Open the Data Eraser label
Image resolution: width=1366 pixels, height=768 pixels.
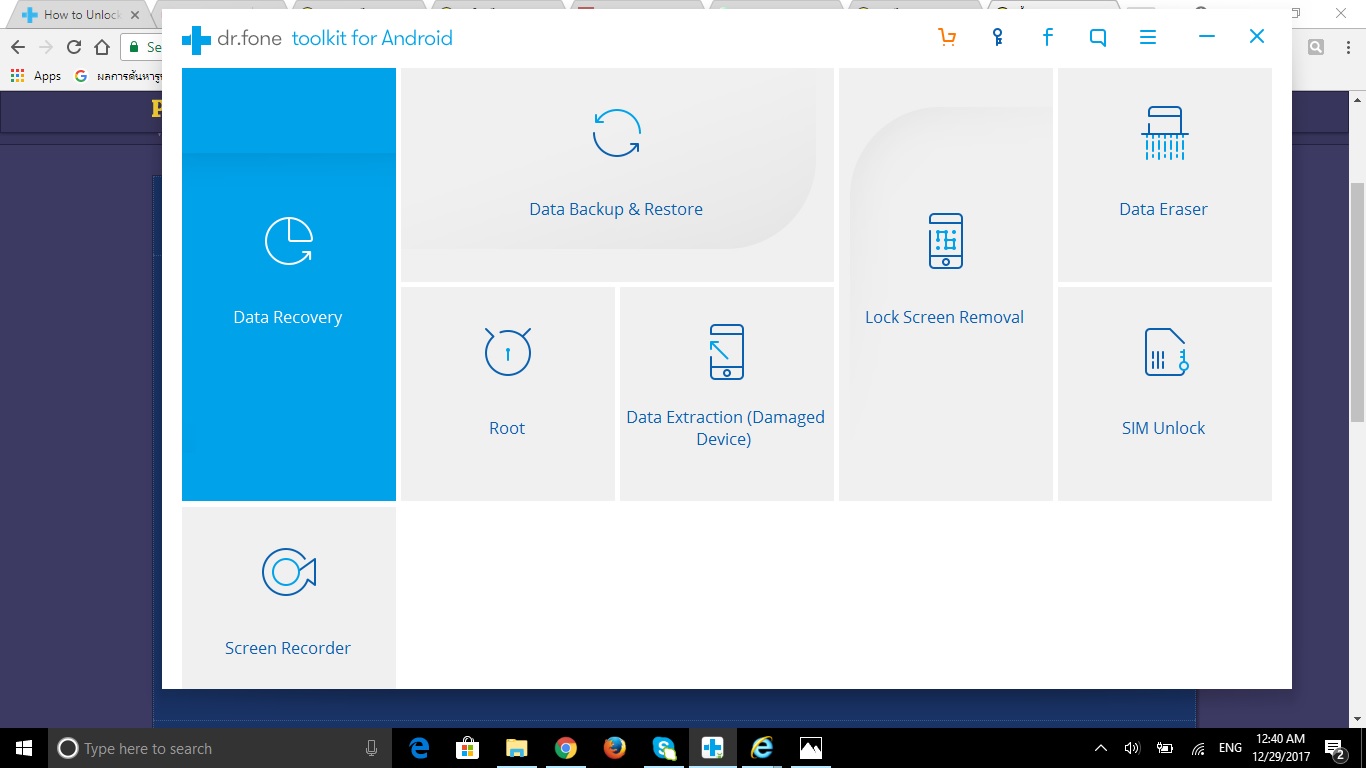pyautogui.click(x=1163, y=209)
